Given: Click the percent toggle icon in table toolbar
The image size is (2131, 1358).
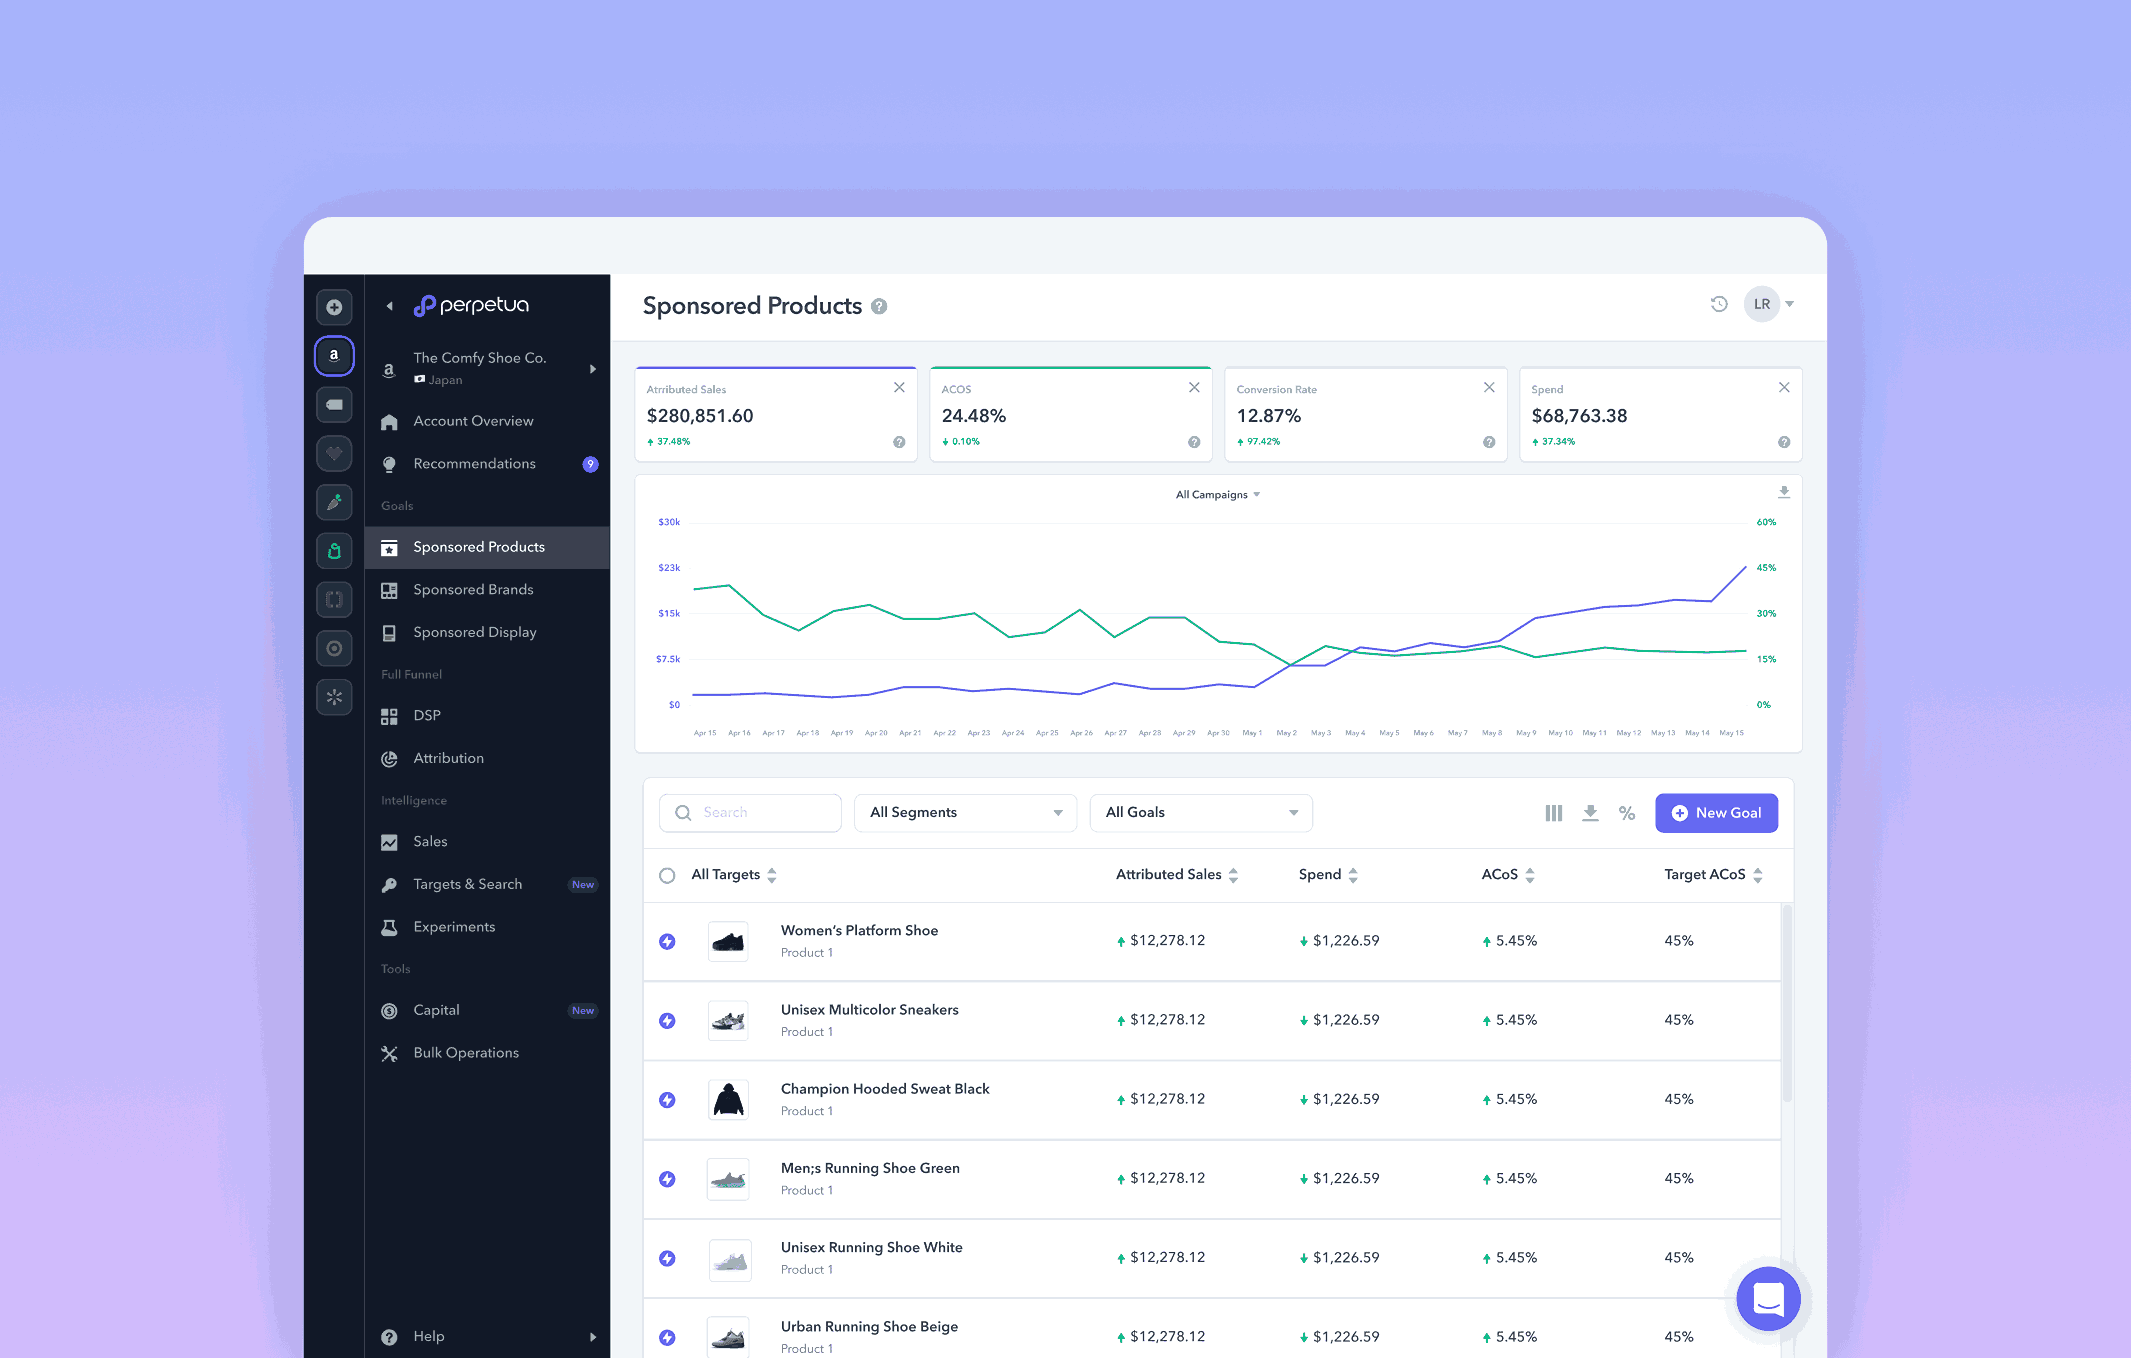Looking at the screenshot, I should pos(1627,813).
